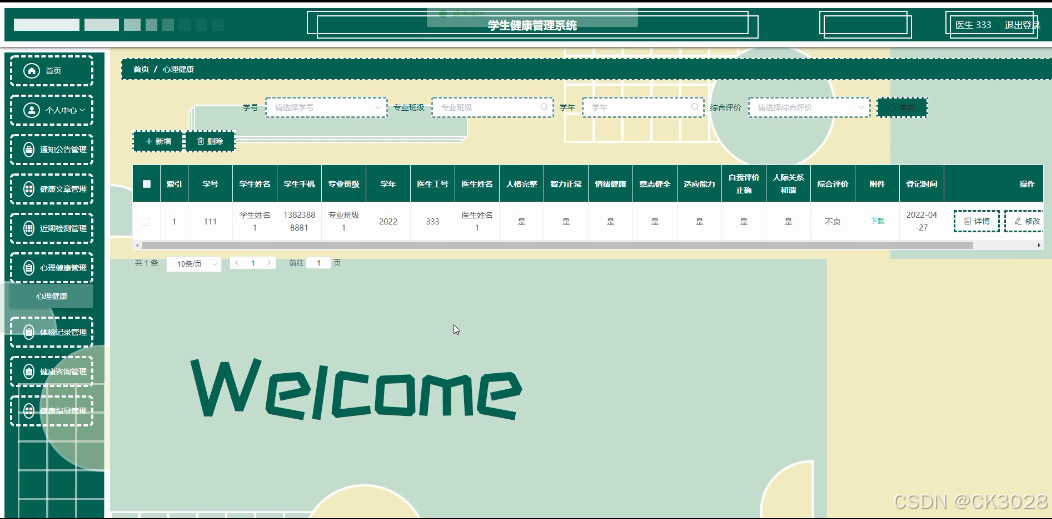Click the 登记时间 column header
Viewport: 1052px width, 519px height.
coord(921,184)
